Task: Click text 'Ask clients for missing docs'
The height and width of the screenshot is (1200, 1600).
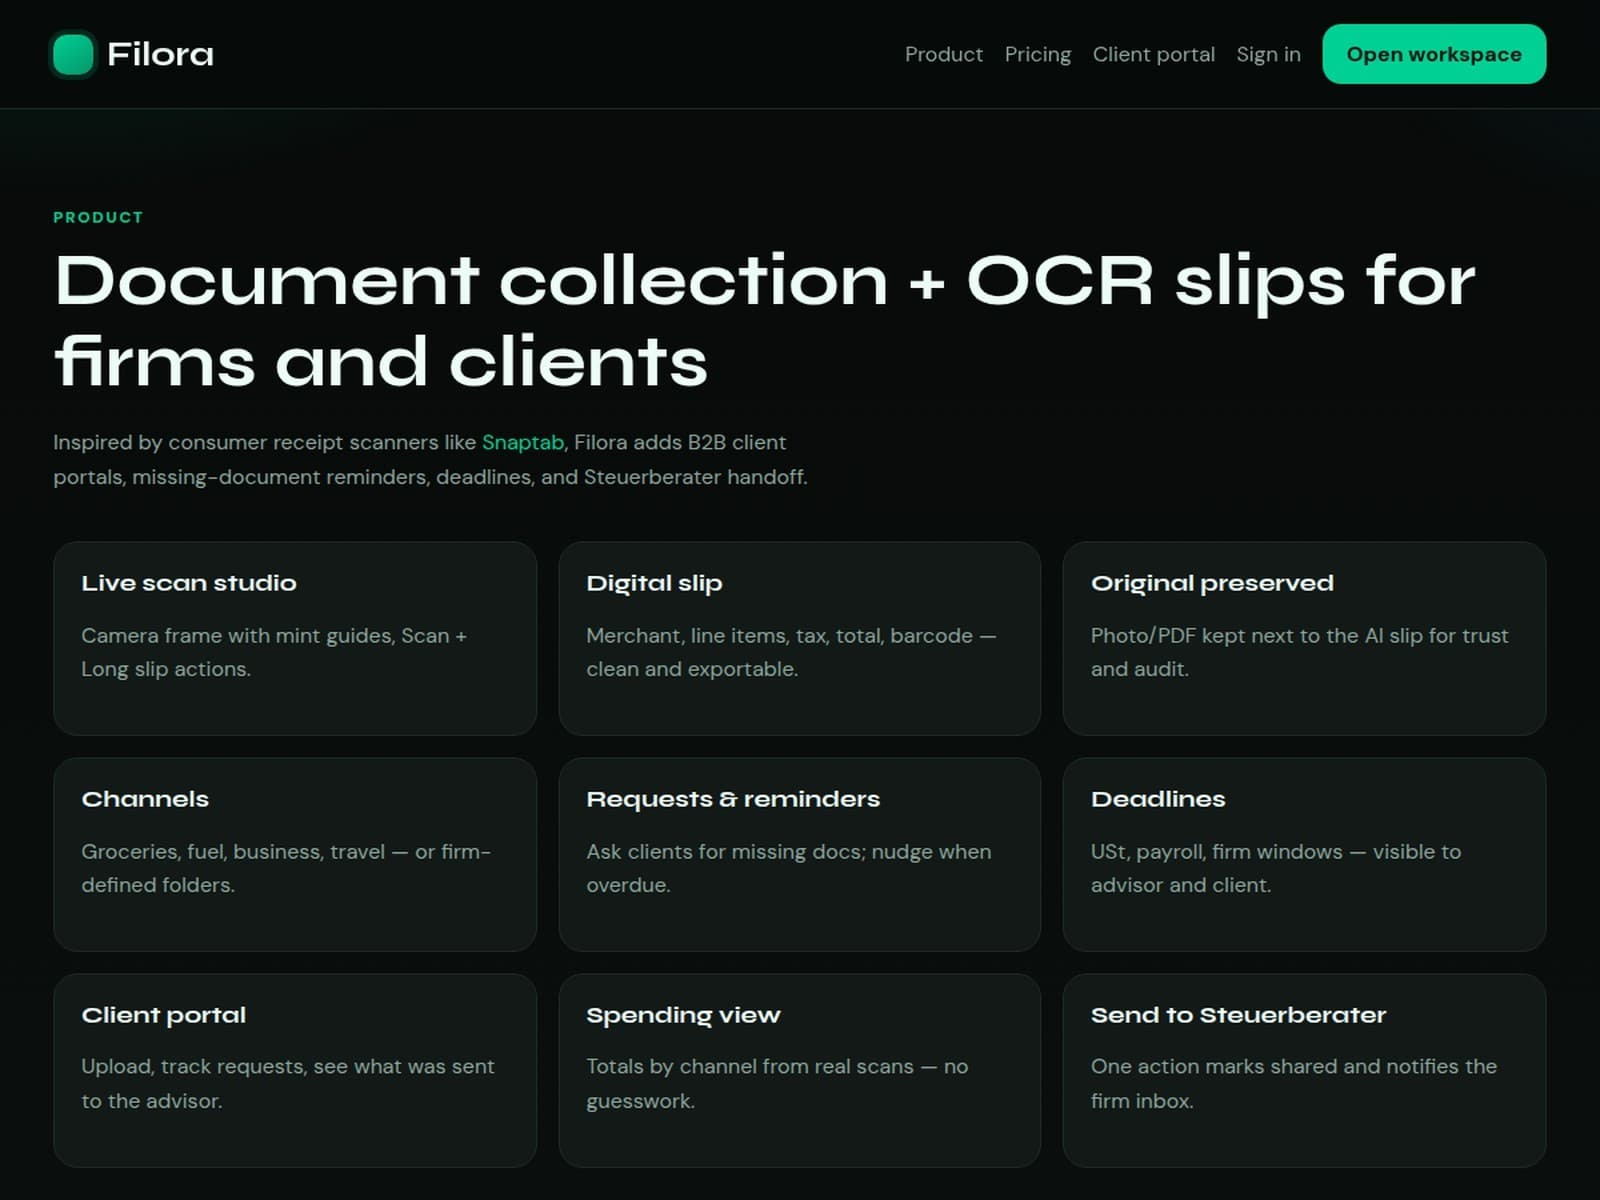Action: tap(724, 852)
